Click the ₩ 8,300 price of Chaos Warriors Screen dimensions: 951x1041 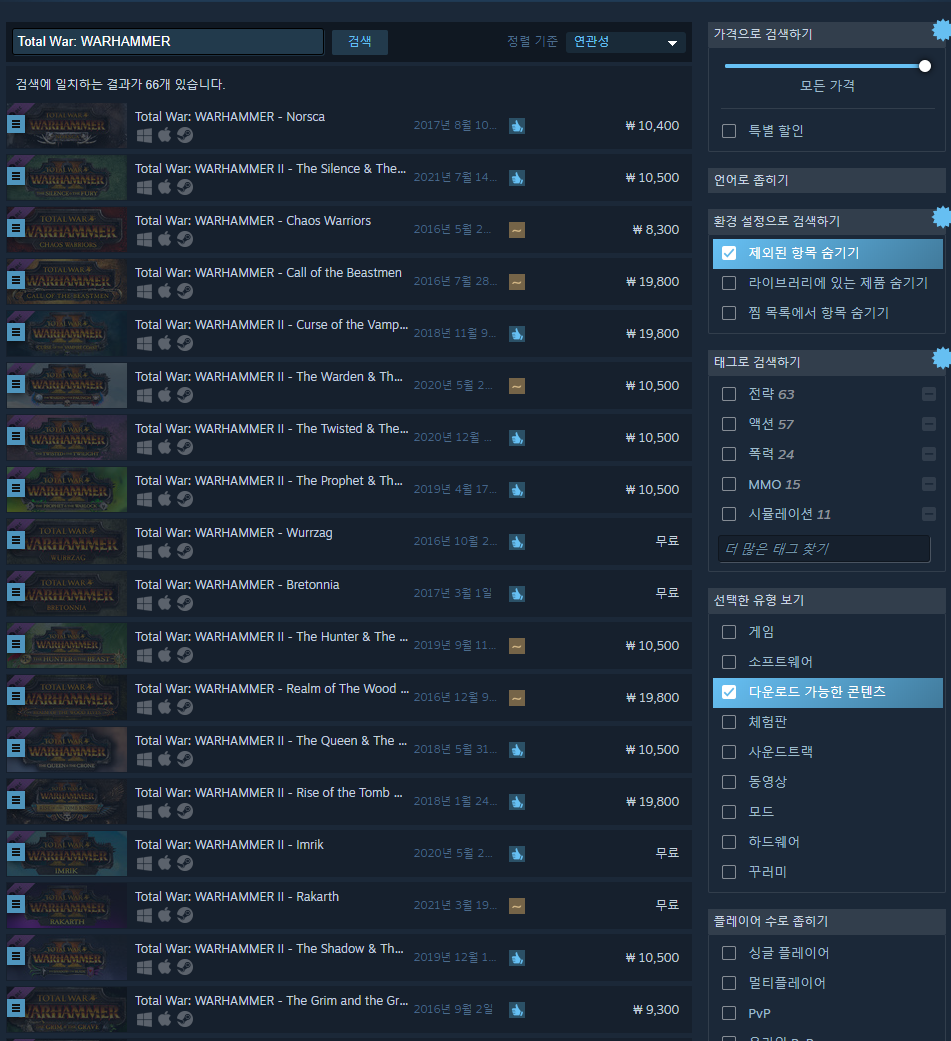point(655,230)
